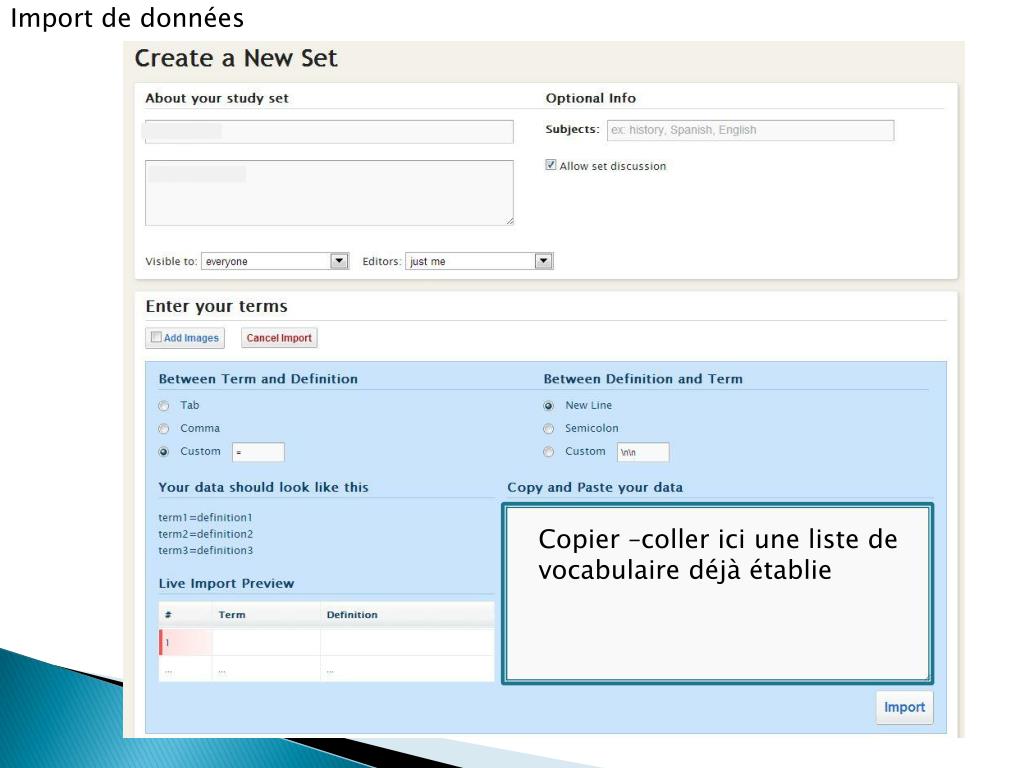Click the term3=definition3 example text
This screenshot has width=1024, height=768.
click(205, 550)
